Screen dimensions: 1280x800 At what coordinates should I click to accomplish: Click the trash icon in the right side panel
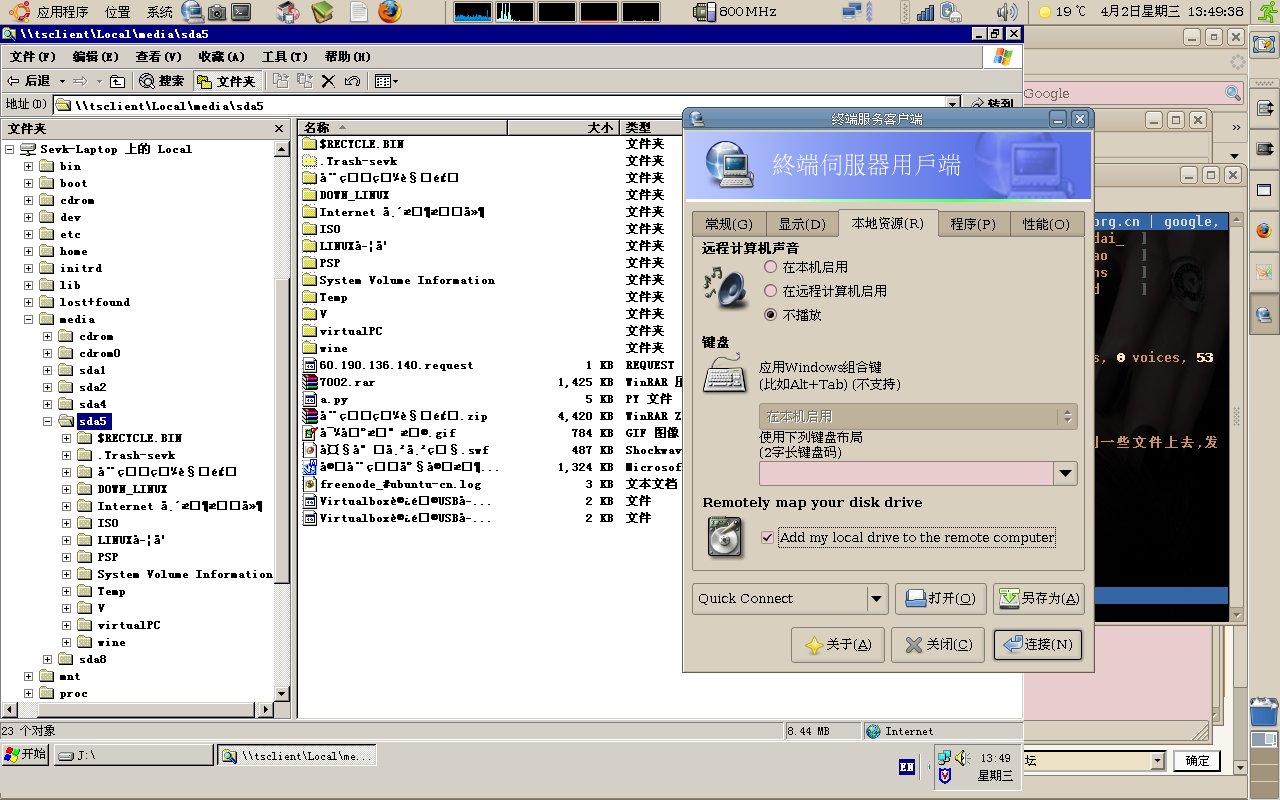click(1265, 711)
